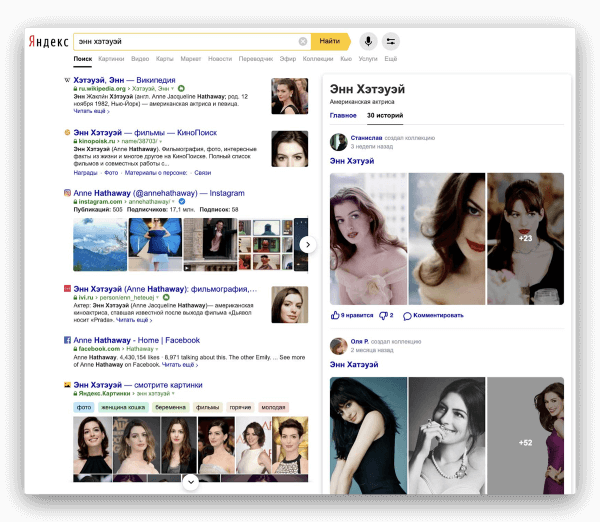Screen dimensions: 600x522
Task: Clear the search query with X icon
Action: 303,41
